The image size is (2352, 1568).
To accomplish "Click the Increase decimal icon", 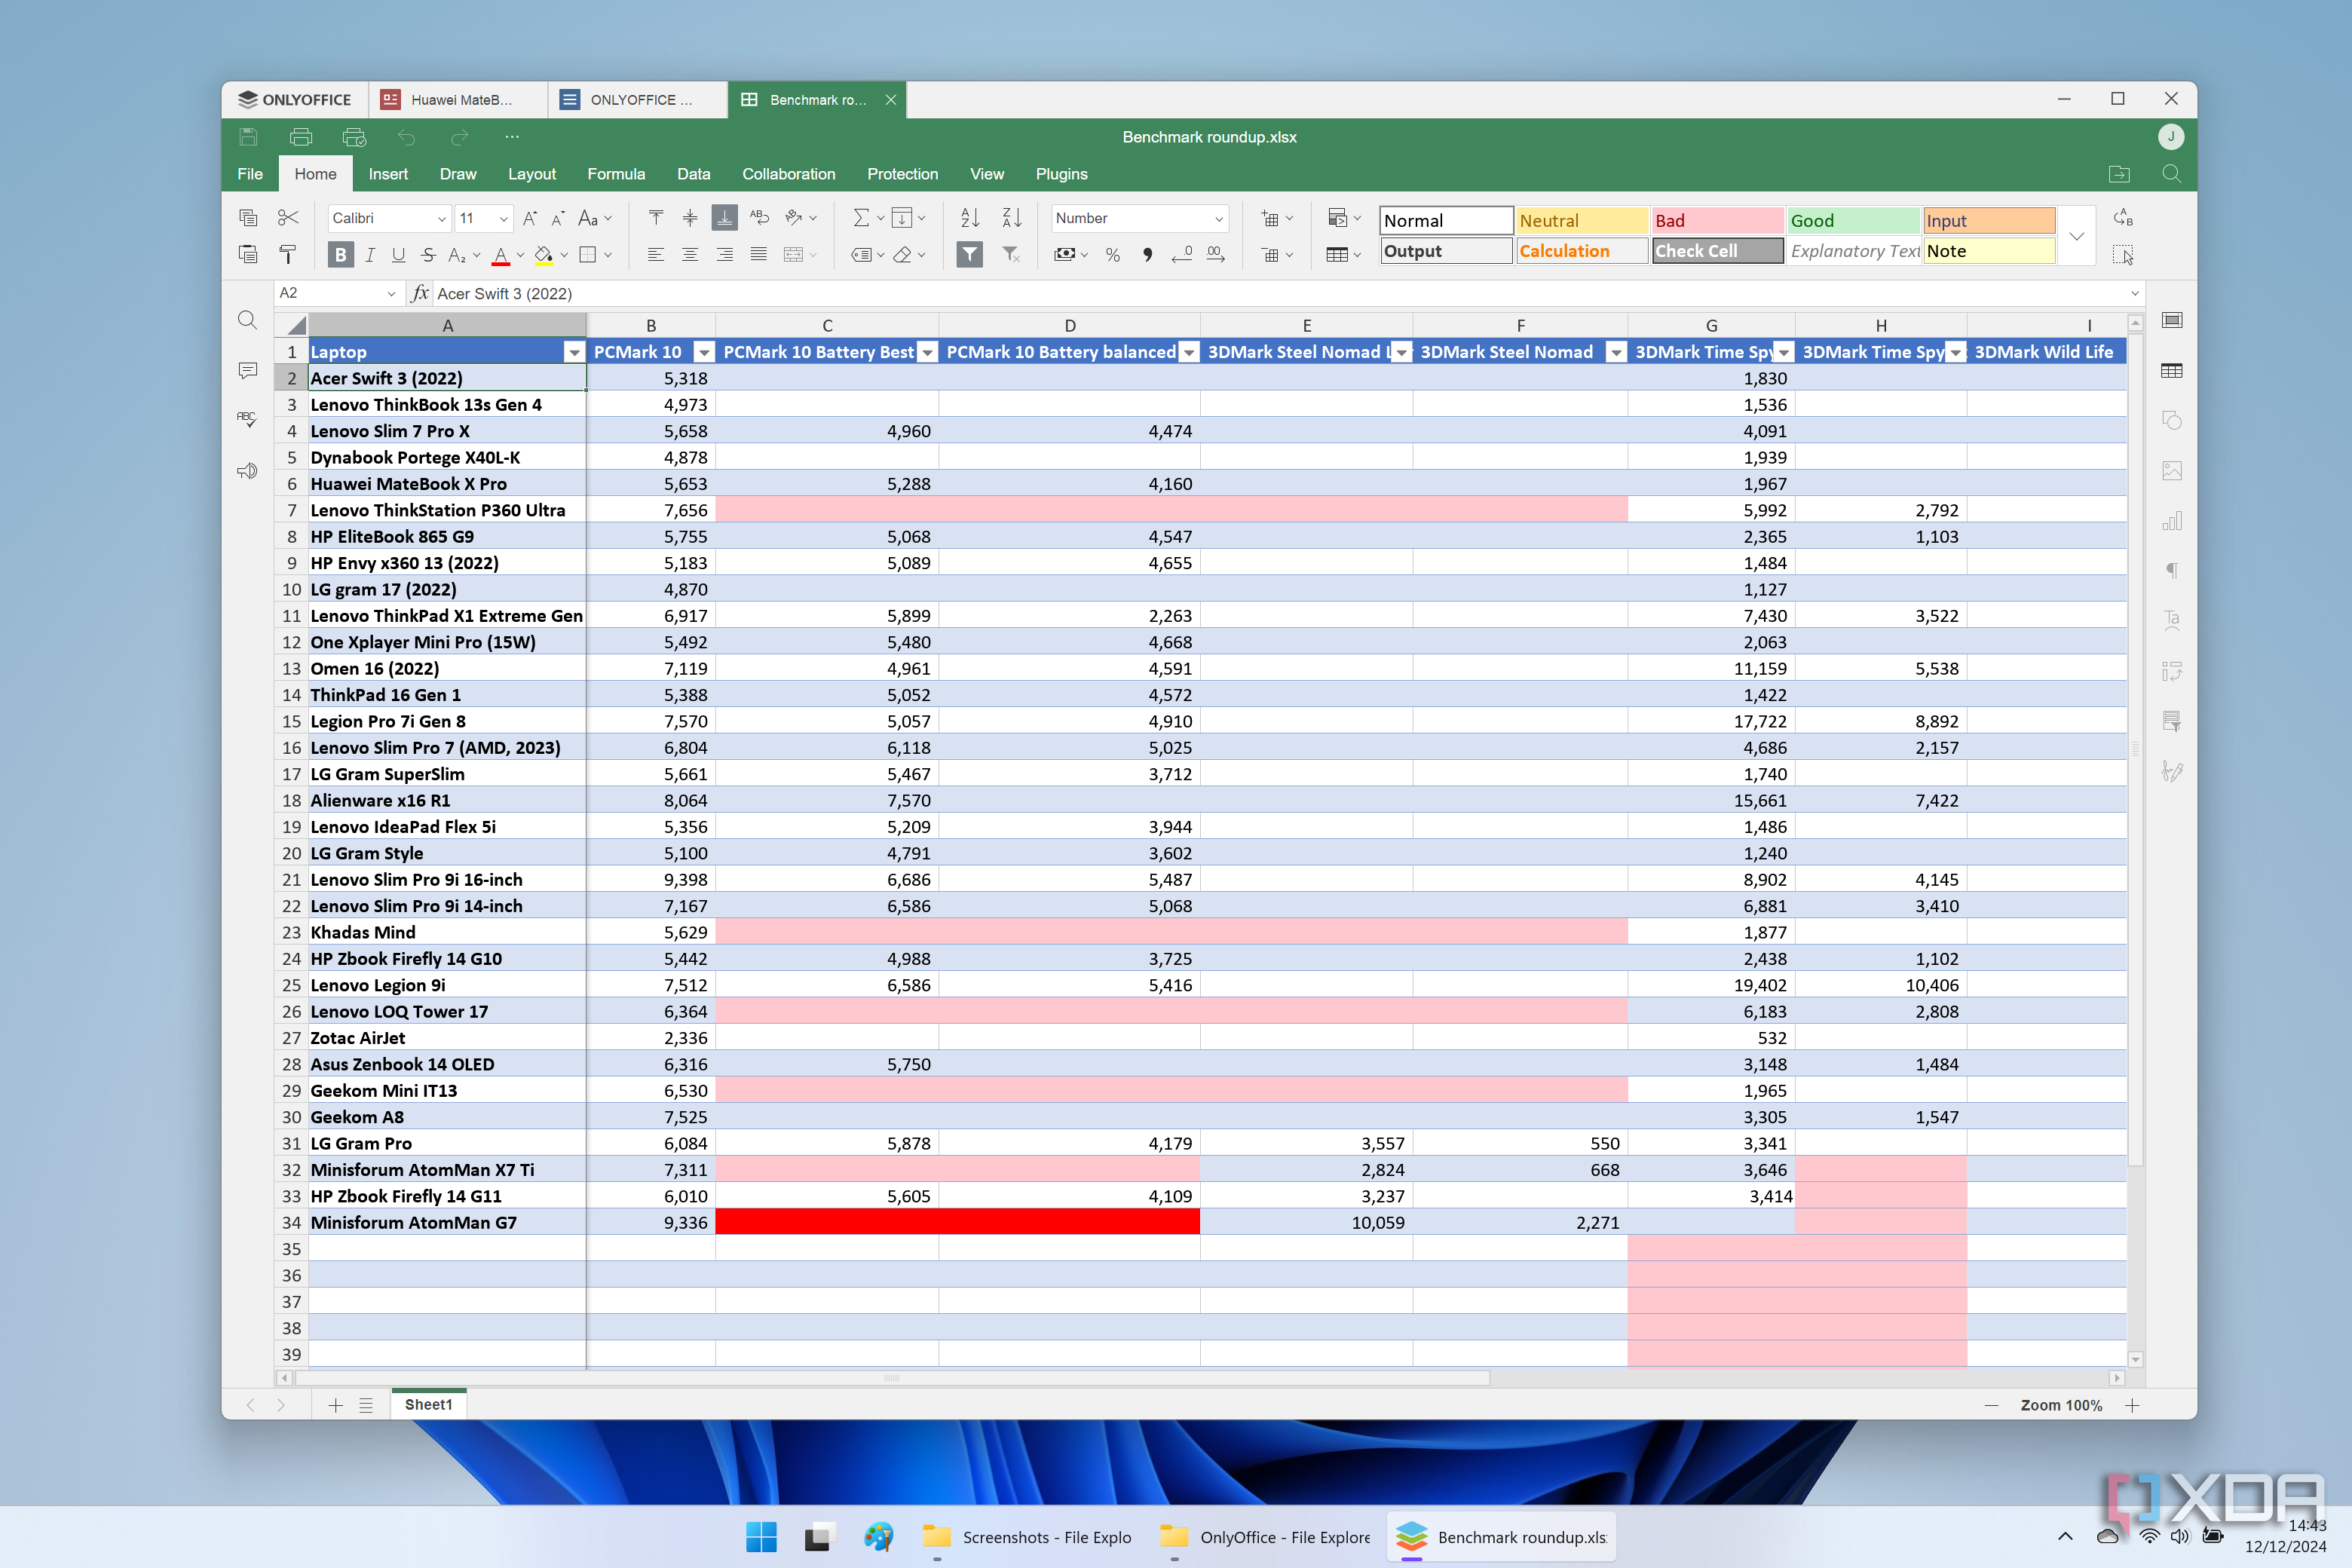I will pos(1215,255).
